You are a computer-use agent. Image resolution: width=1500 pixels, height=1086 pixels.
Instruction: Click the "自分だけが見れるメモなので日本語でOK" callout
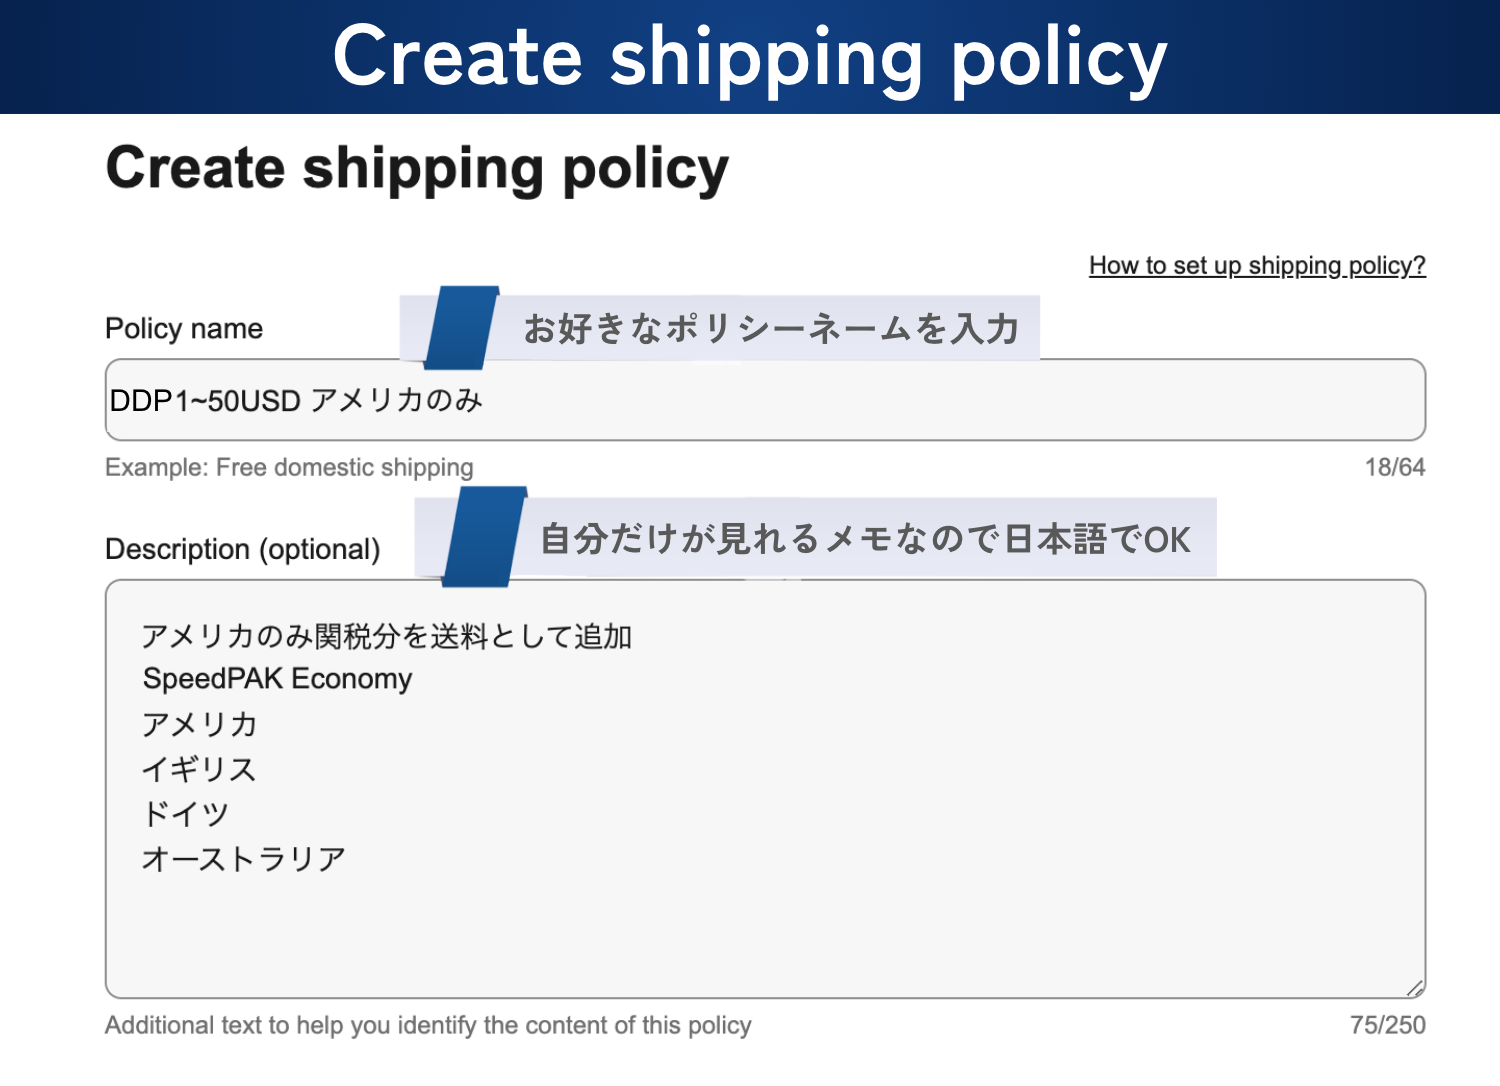tap(865, 539)
